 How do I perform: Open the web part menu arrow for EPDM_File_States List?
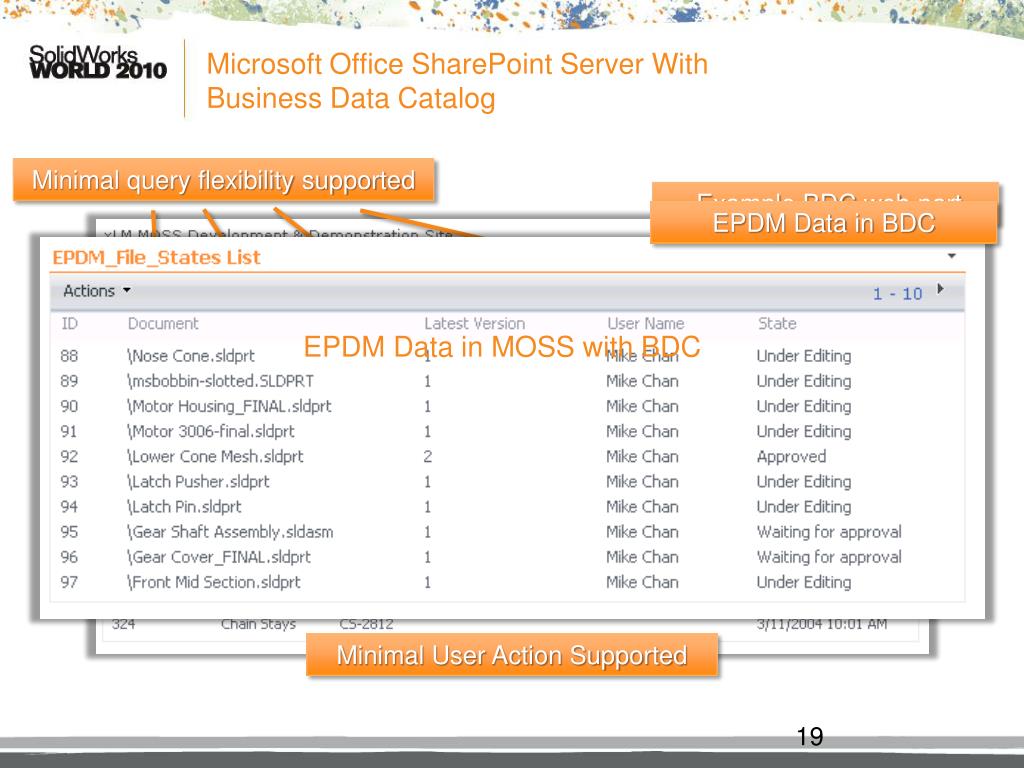tap(952, 256)
